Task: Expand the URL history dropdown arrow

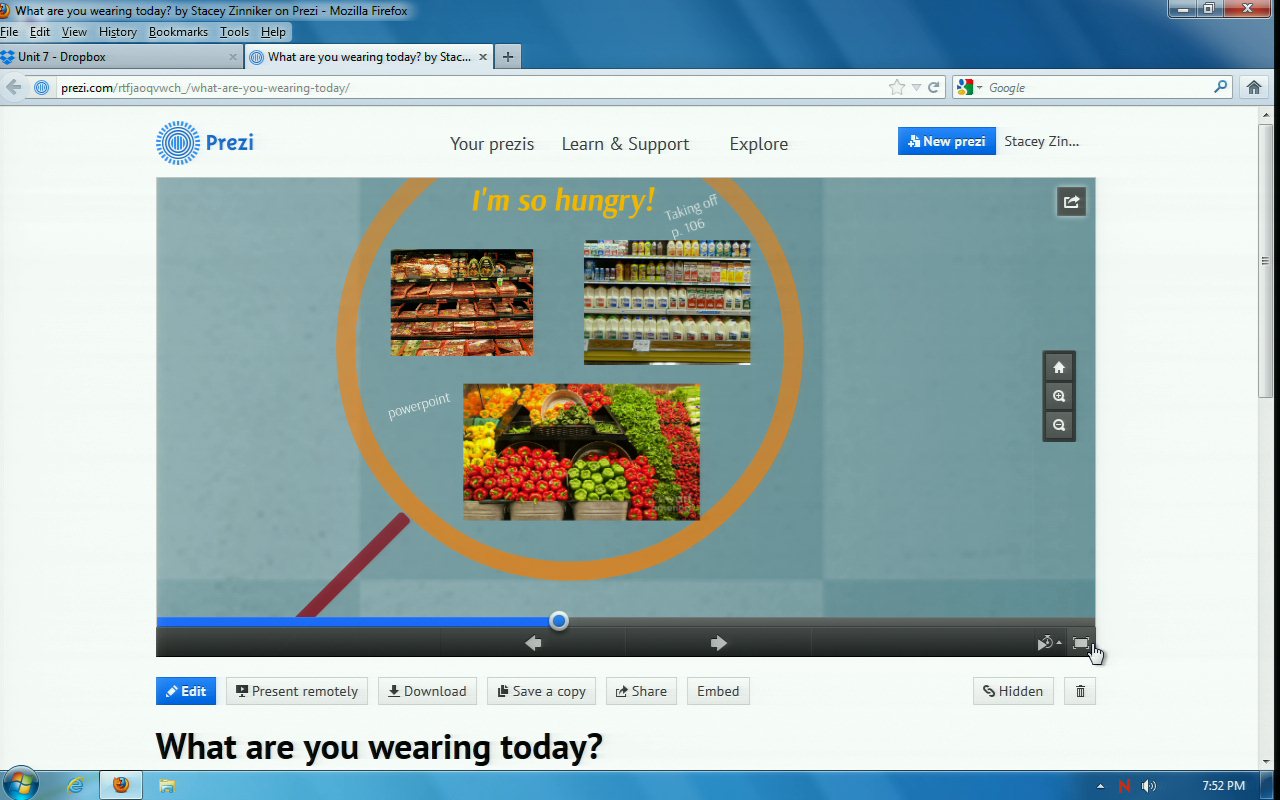Action: pos(916,88)
